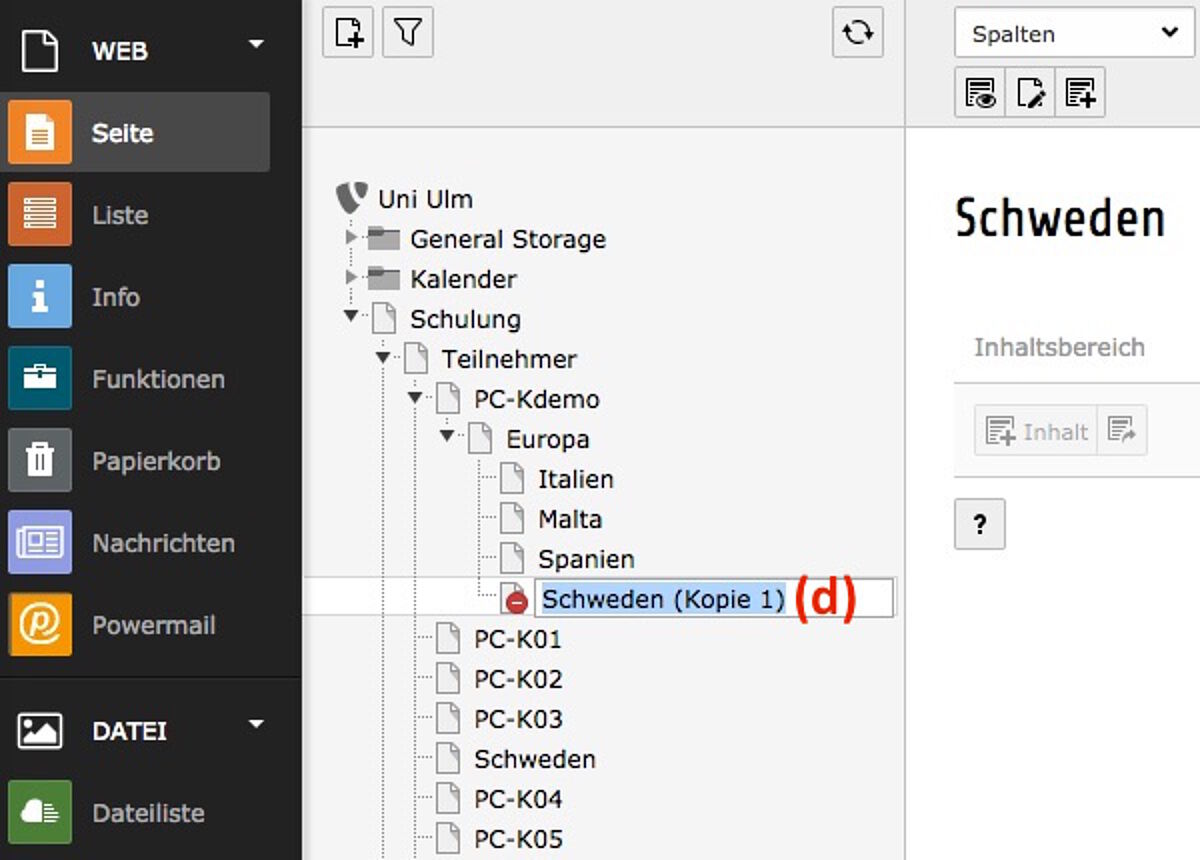Select the Europa page in tree
Viewport: 1200px width, 860px height.
pyautogui.click(x=547, y=439)
